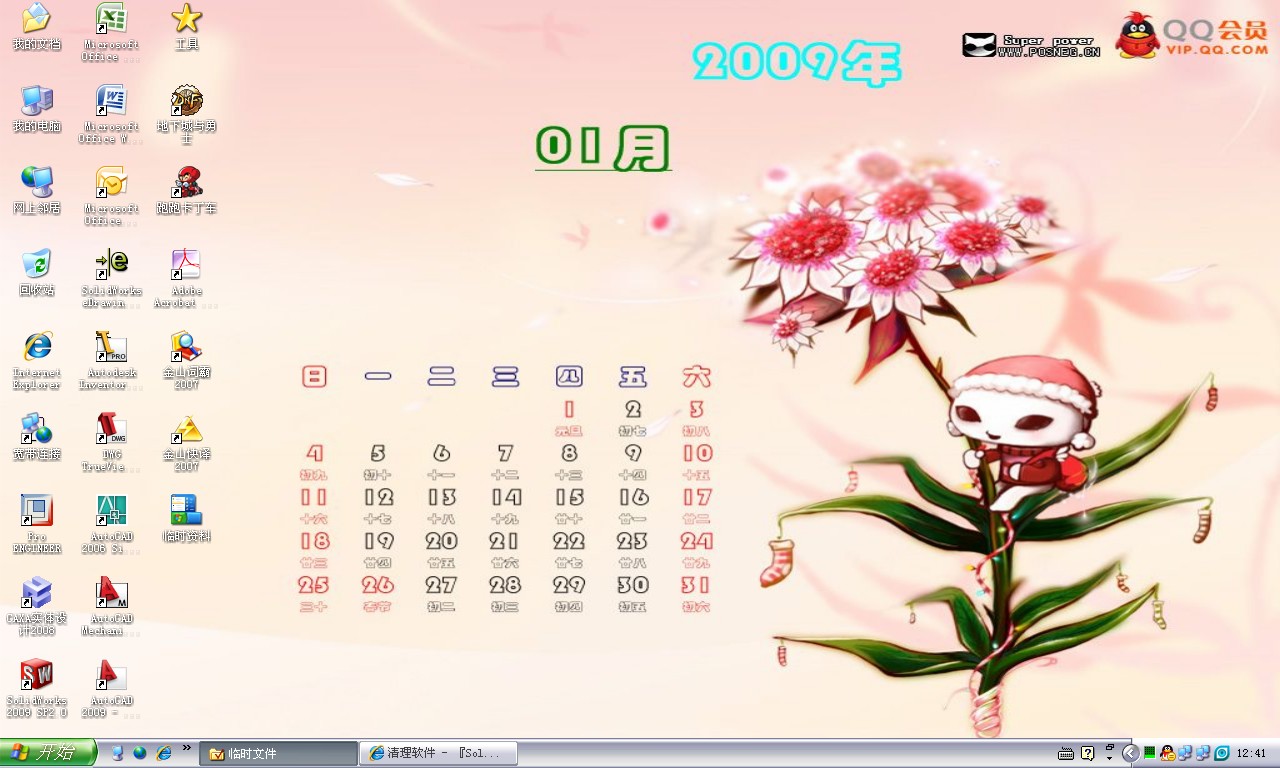1280x768 pixels.
Task: Select the CAXA实体设计2006 shortcut
Action: point(36,607)
